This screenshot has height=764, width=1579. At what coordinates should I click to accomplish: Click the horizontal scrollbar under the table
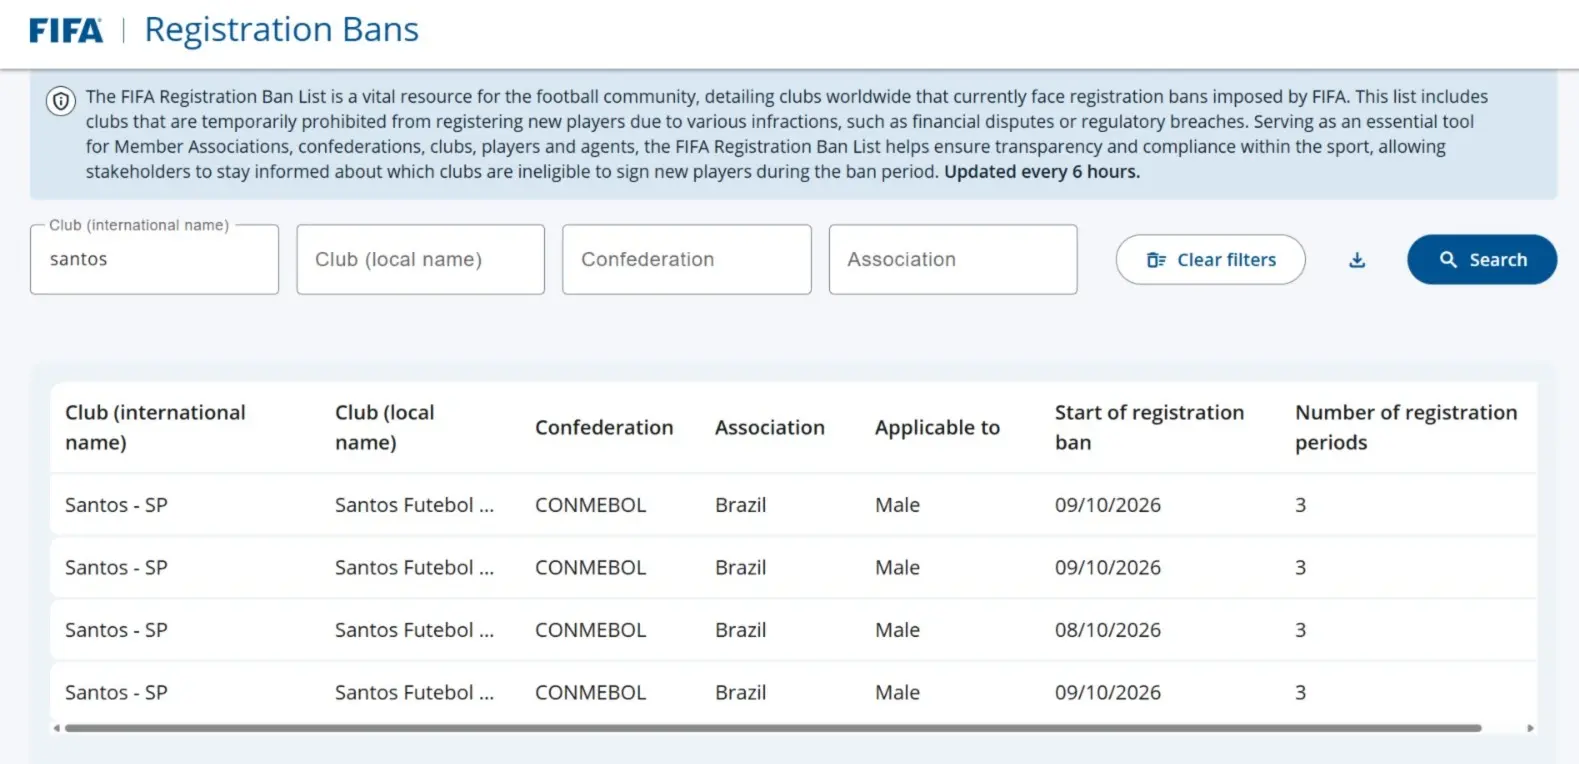773,728
